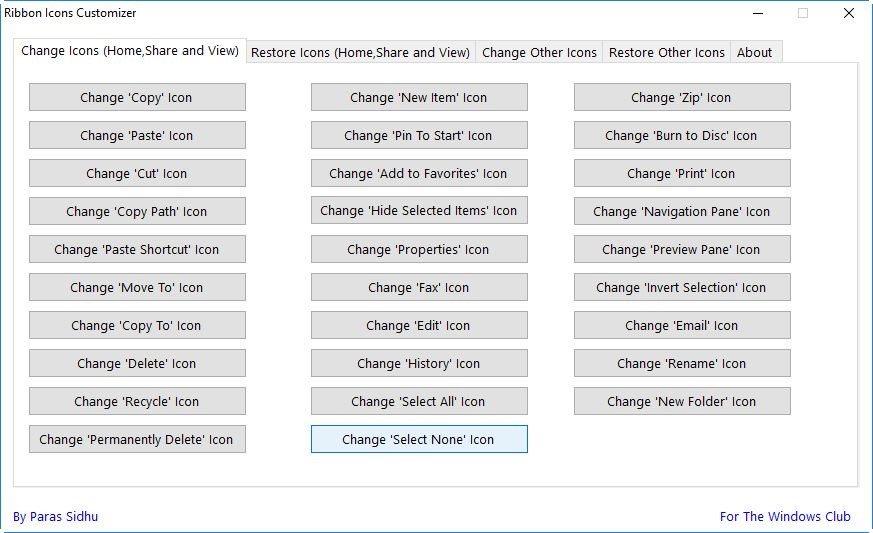Image resolution: width=873 pixels, height=533 pixels.
Task: Select Change 'Navigation Pane' Icon button
Action: (682, 211)
